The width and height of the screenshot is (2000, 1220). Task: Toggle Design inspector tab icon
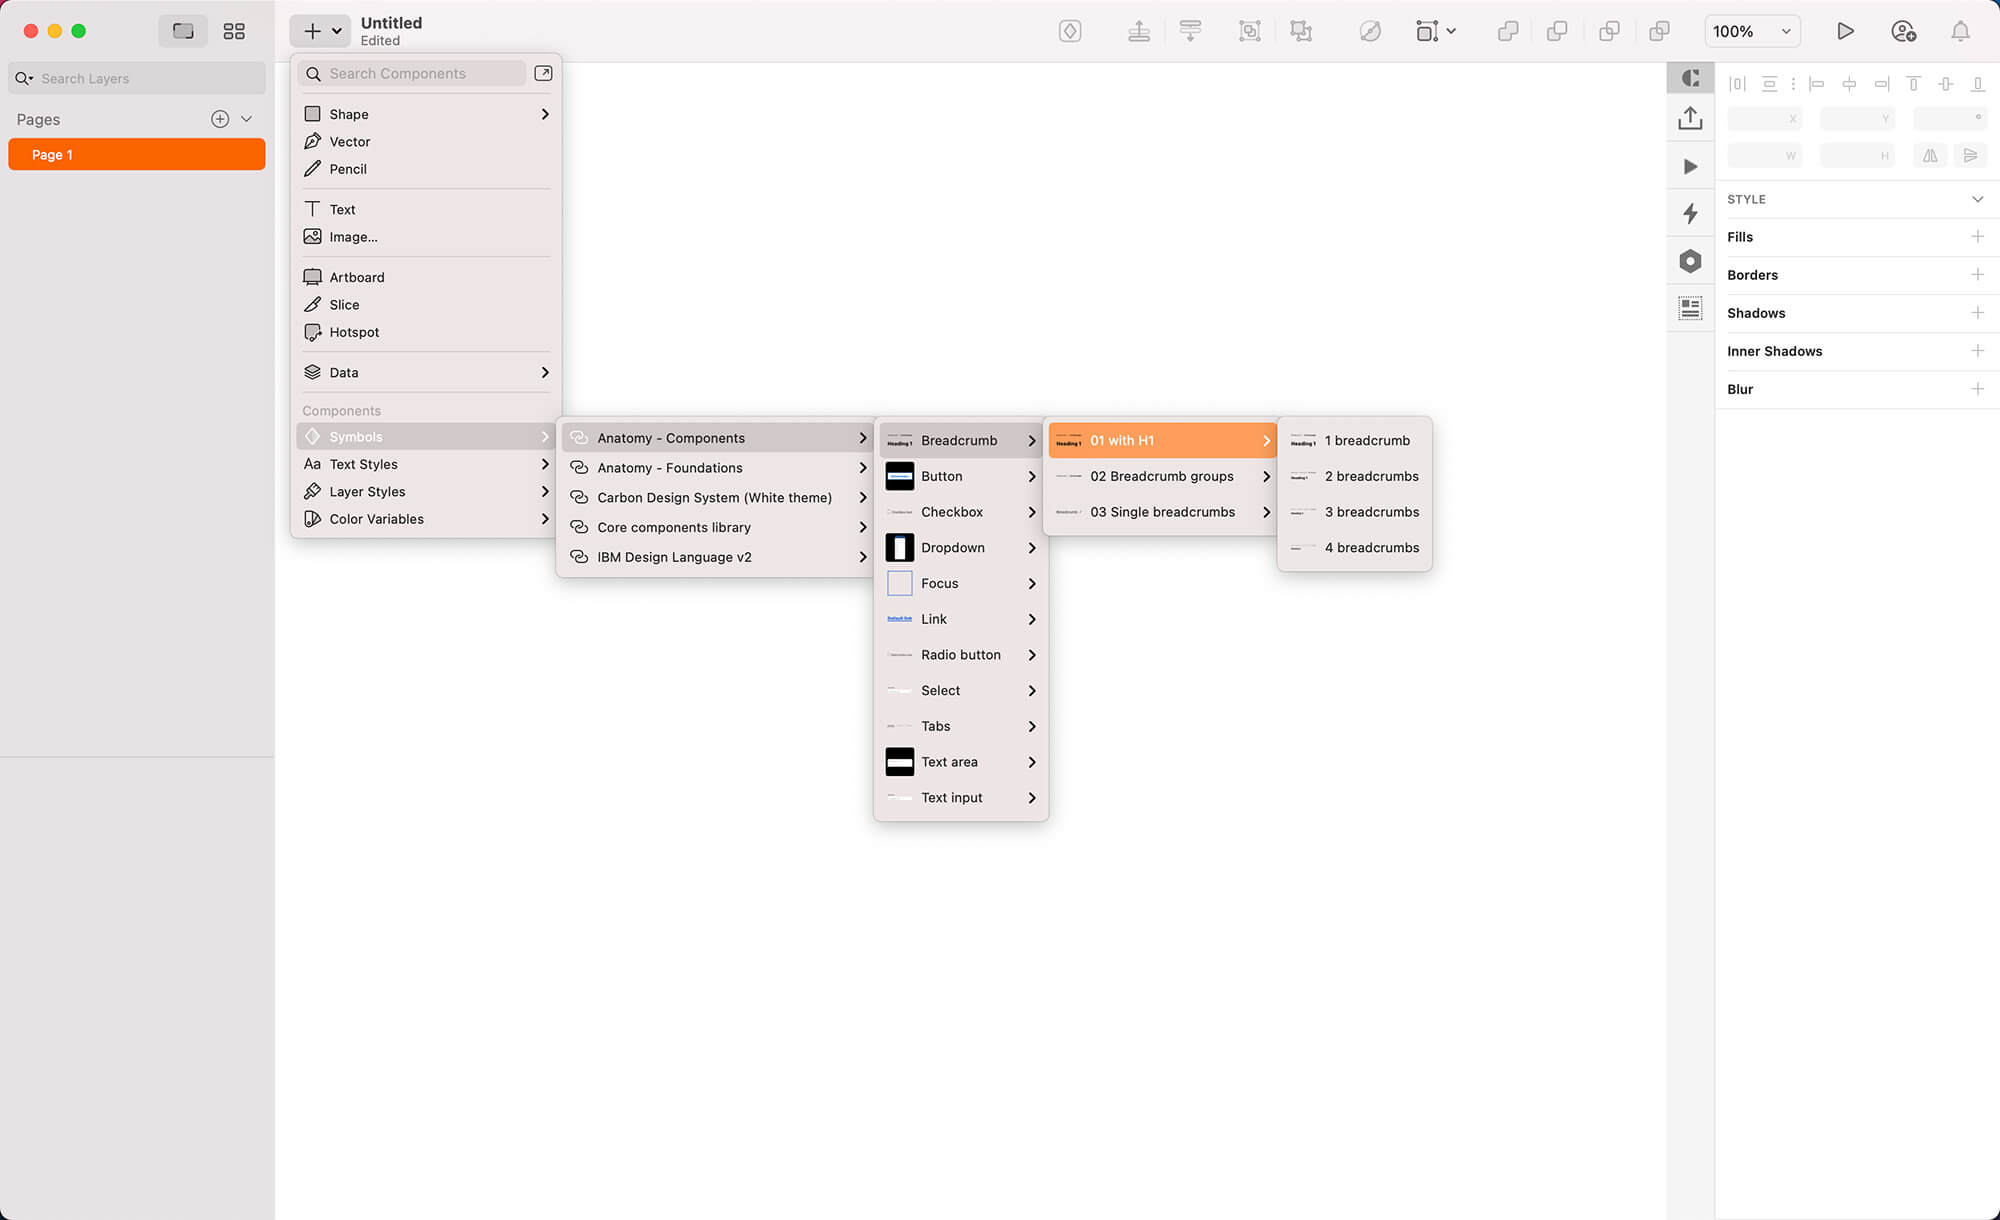1690,78
